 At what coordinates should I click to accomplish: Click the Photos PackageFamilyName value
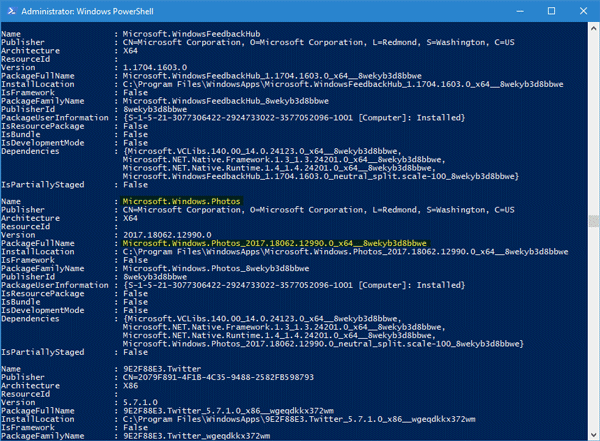coord(216,268)
